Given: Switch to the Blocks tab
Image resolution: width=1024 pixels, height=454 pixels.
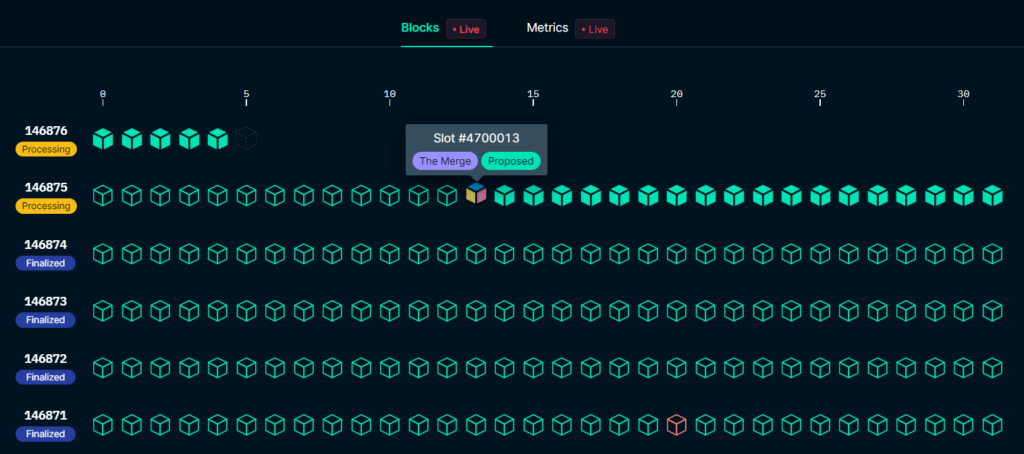Looking at the screenshot, I should pyautogui.click(x=420, y=28).
